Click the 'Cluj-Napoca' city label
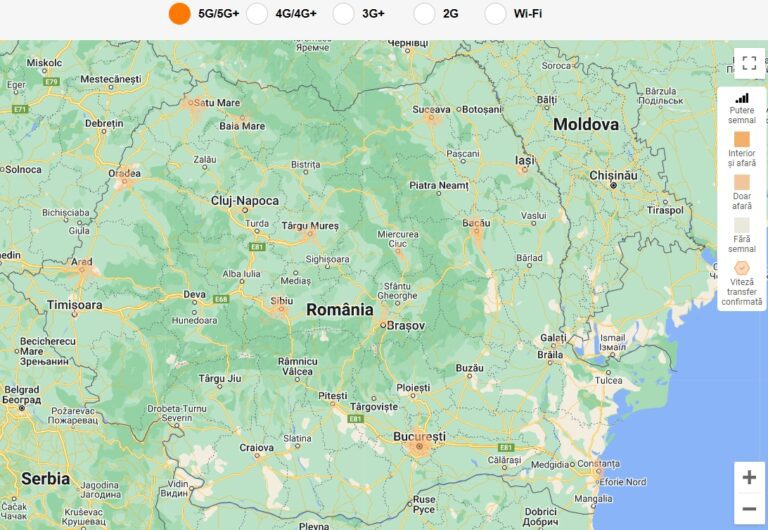The image size is (768, 530). [x=244, y=200]
